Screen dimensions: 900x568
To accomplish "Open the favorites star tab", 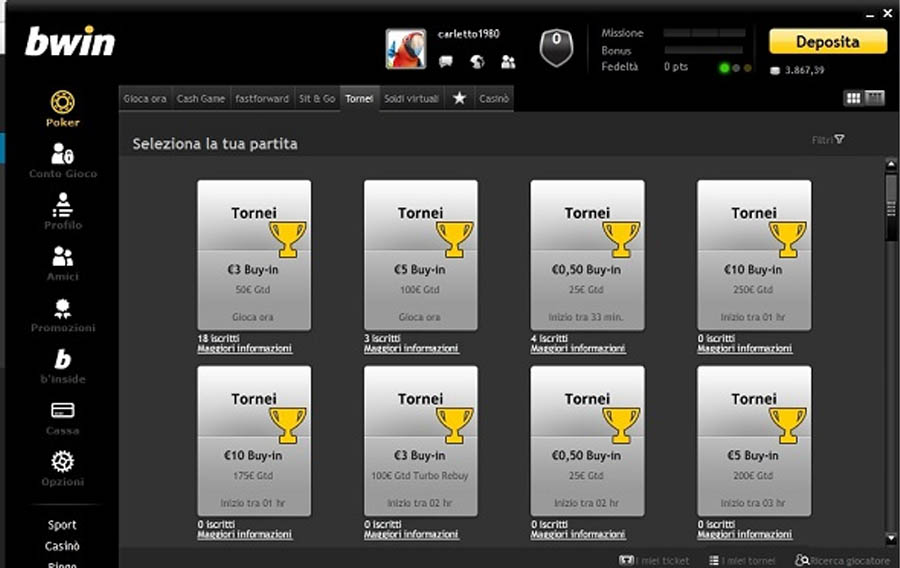I will pos(459,98).
